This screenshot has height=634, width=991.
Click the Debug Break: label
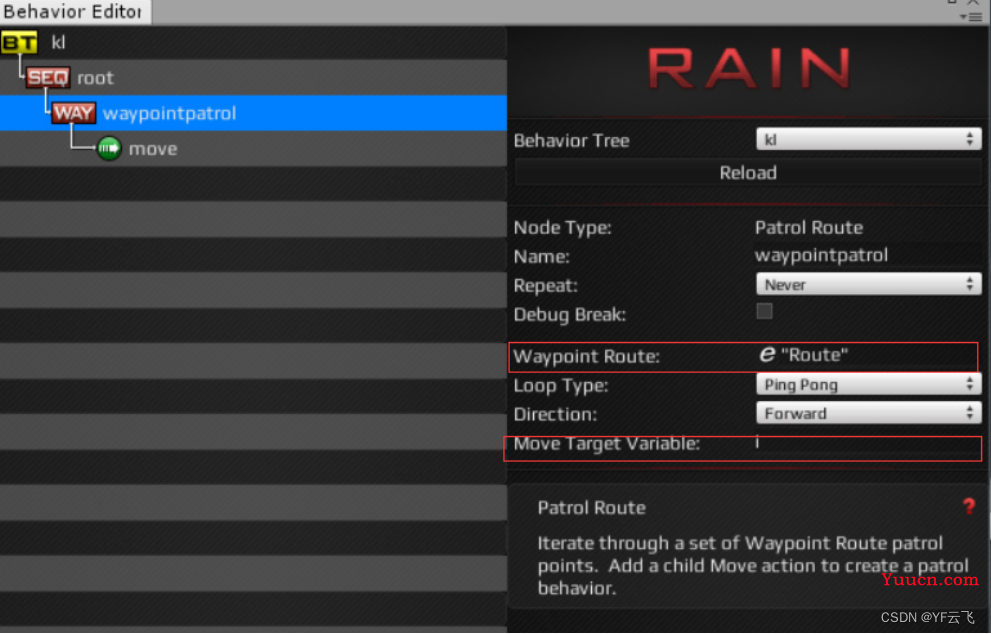click(569, 315)
